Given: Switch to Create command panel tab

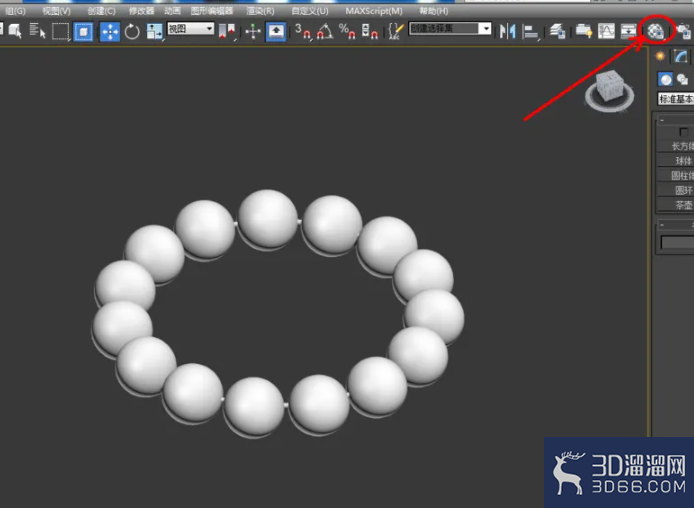Looking at the screenshot, I should point(660,56).
